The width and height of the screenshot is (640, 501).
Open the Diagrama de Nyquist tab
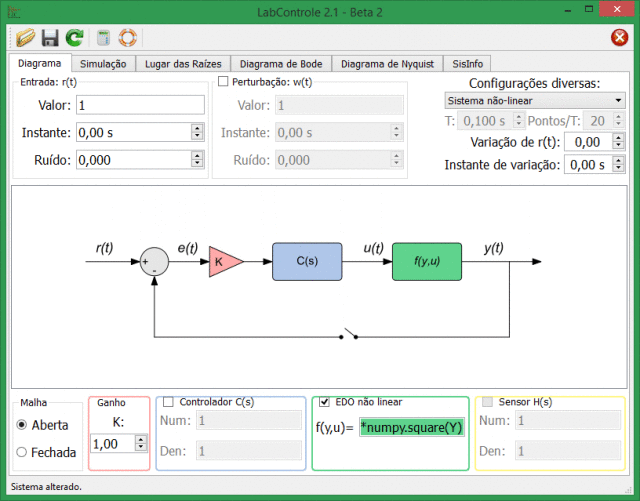click(x=387, y=64)
